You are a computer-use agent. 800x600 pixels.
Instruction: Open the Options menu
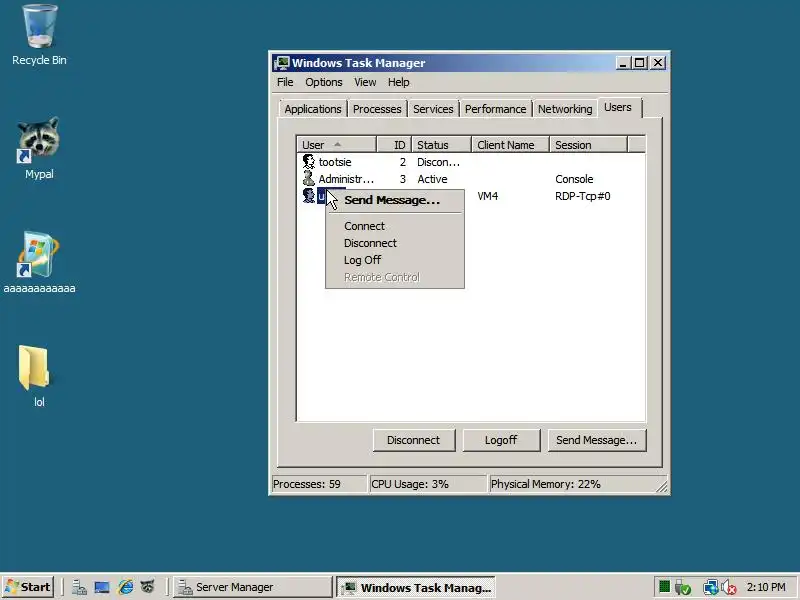click(323, 82)
